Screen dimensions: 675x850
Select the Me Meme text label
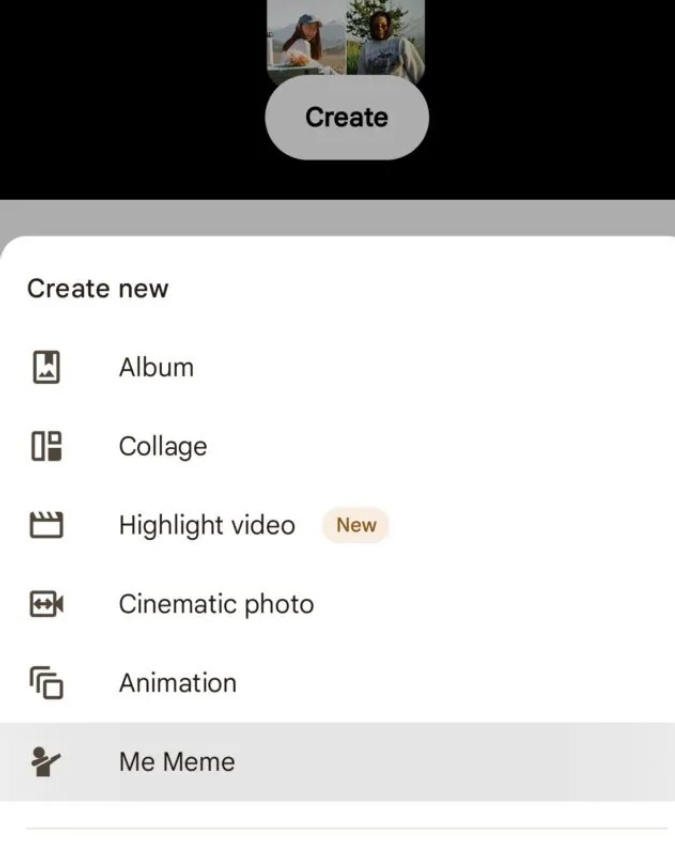[177, 762]
